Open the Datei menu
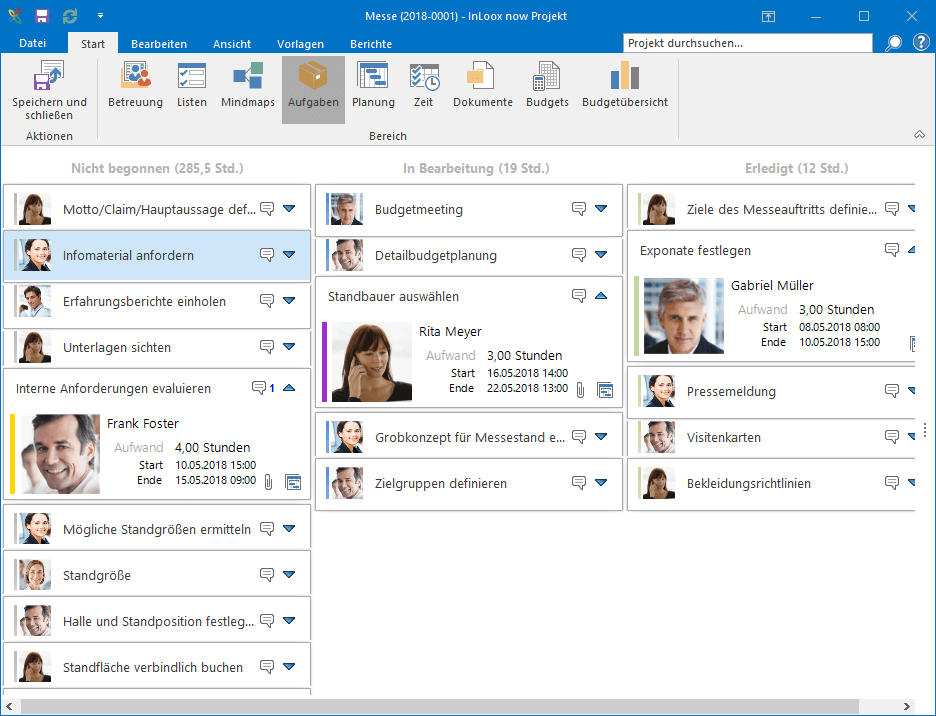Screen dimensions: 936x716 coord(33,44)
